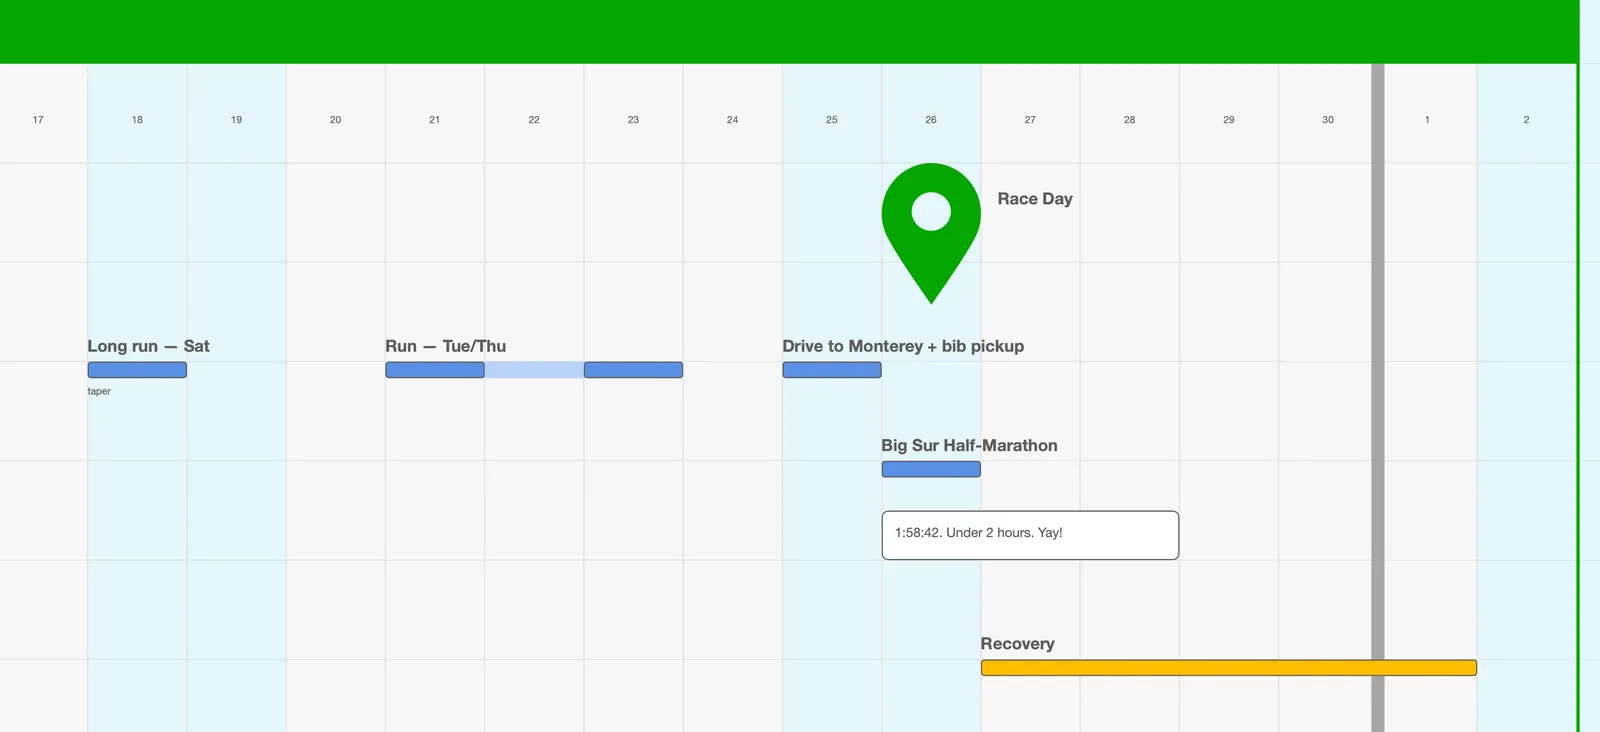Click the Run — Tue/Thu title

[x=446, y=346]
